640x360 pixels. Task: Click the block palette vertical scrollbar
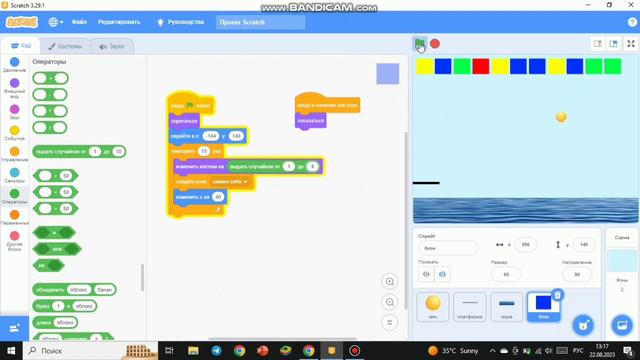click(x=142, y=278)
